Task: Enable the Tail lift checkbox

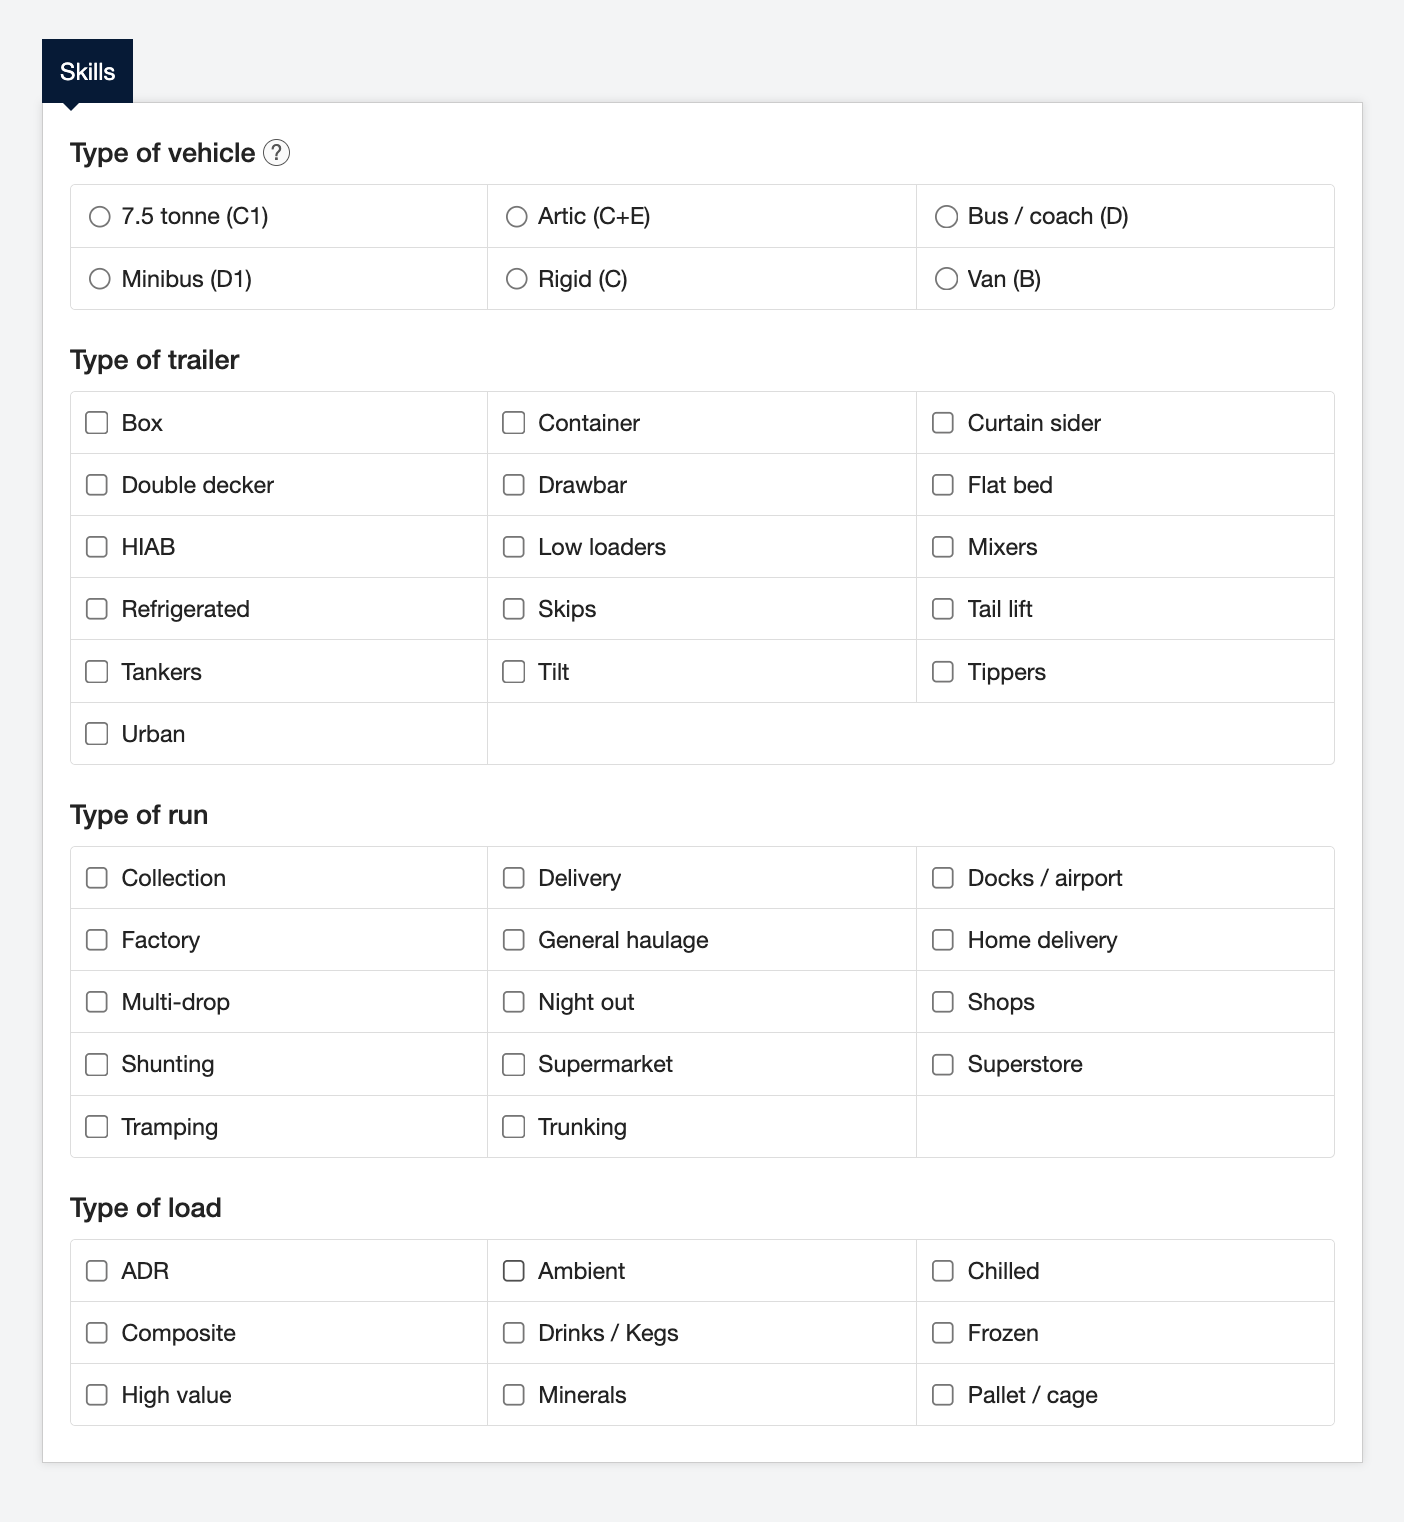Action: pyautogui.click(x=943, y=609)
